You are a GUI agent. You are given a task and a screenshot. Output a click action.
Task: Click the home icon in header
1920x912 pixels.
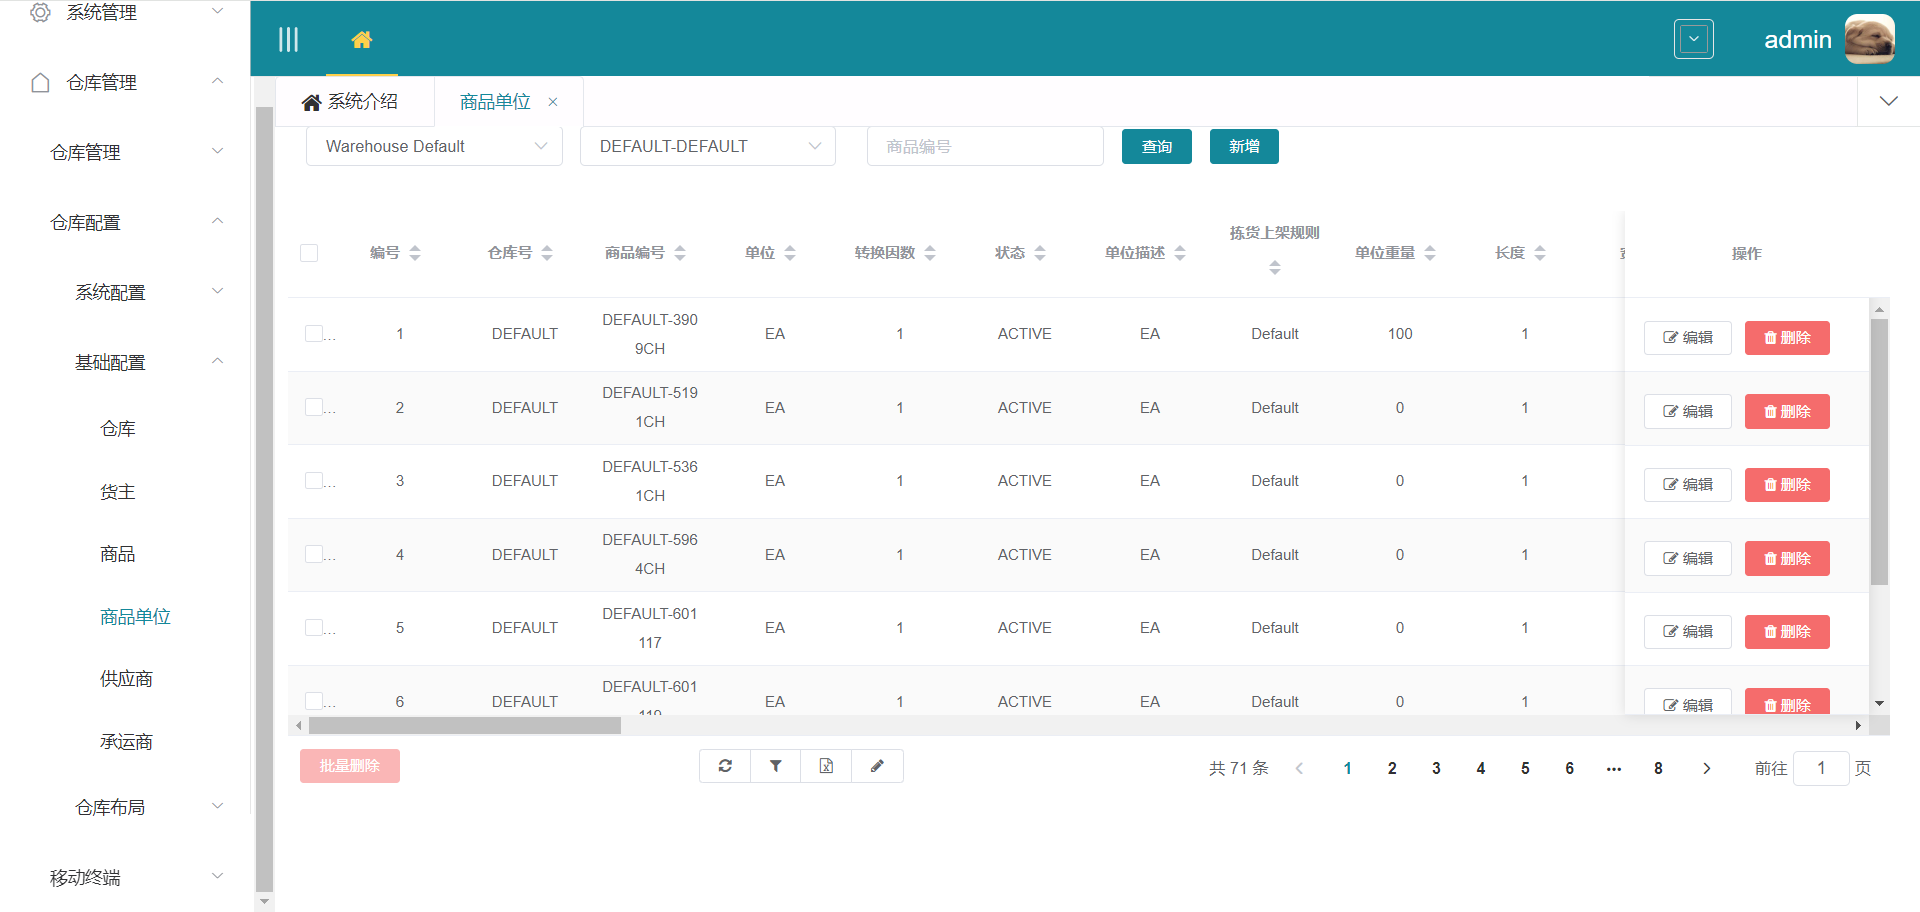pyautogui.click(x=361, y=40)
